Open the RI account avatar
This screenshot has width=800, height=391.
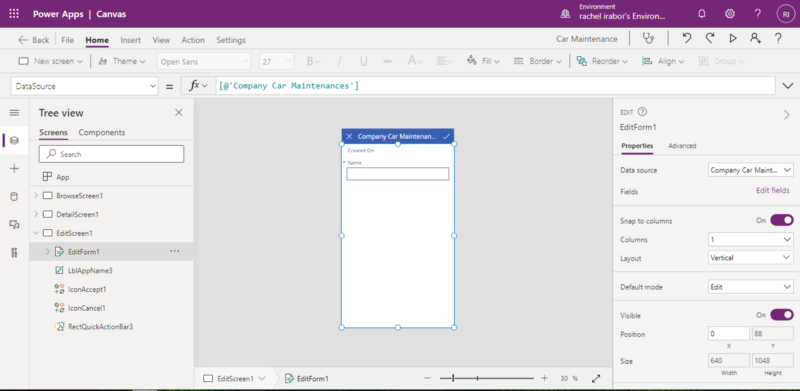click(785, 14)
